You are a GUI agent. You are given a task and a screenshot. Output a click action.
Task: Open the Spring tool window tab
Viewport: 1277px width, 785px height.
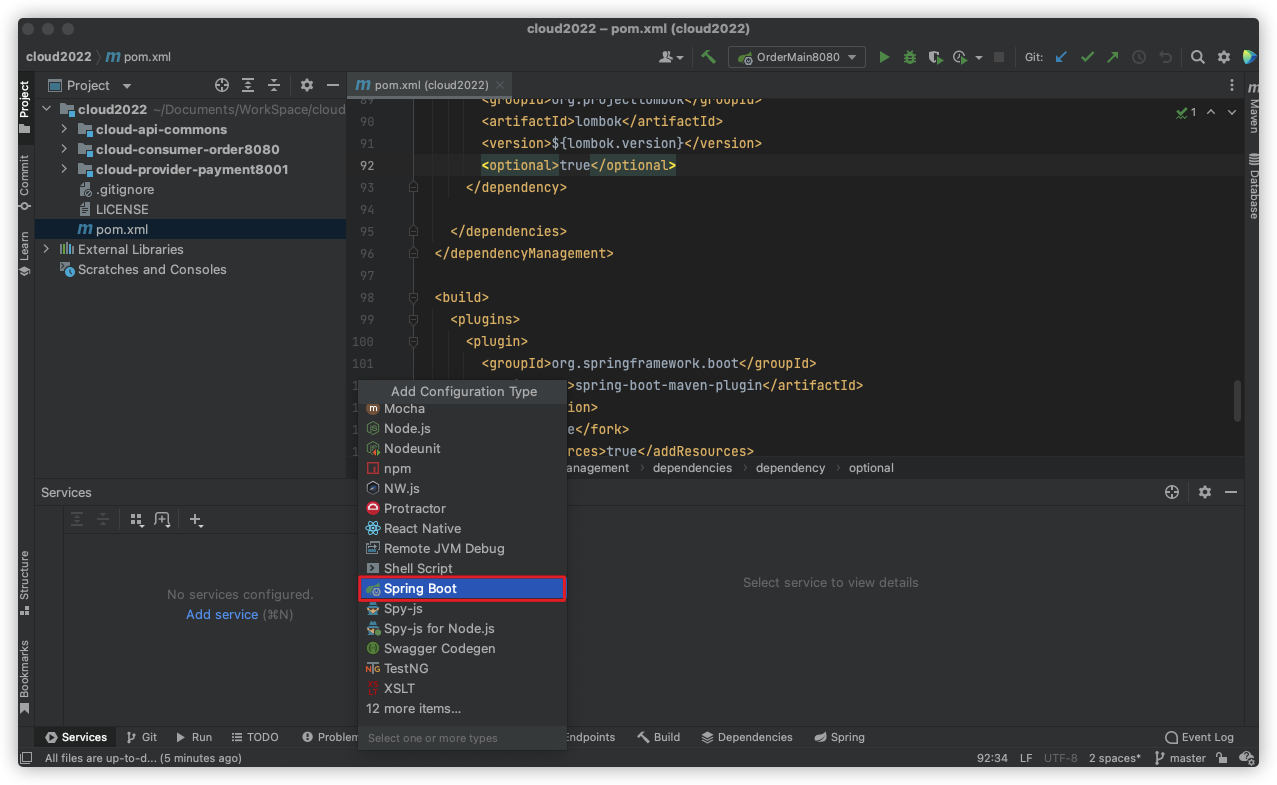click(x=839, y=737)
